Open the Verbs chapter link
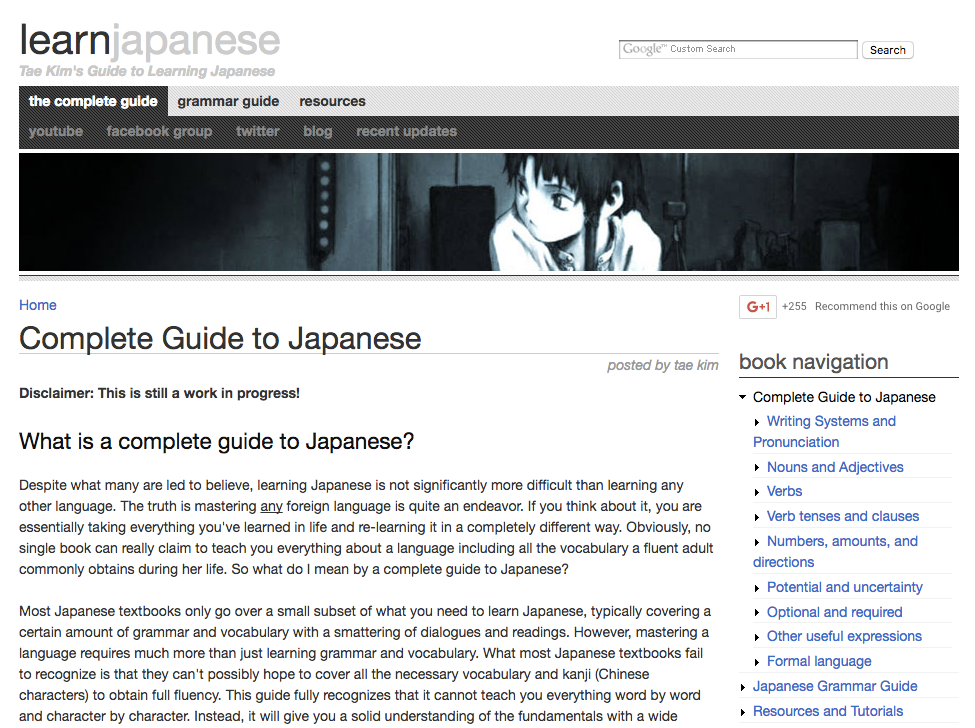The height and width of the screenshot is (728, 975). (x=784, y=491)
